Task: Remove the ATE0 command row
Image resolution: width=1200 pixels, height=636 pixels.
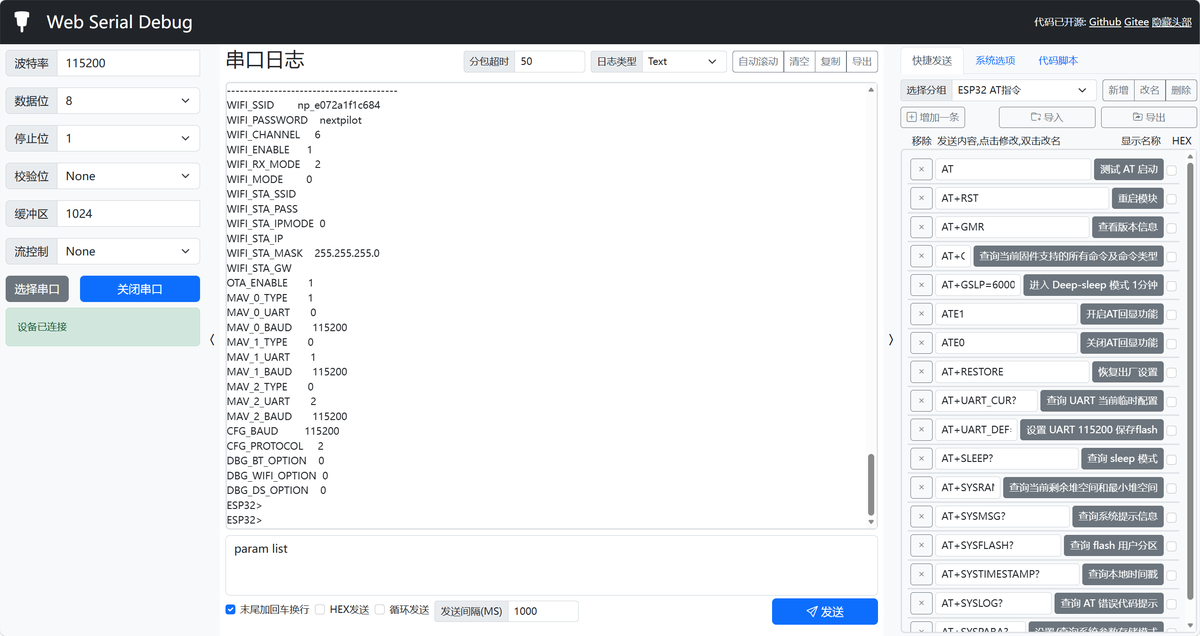Action: point(921,343)
